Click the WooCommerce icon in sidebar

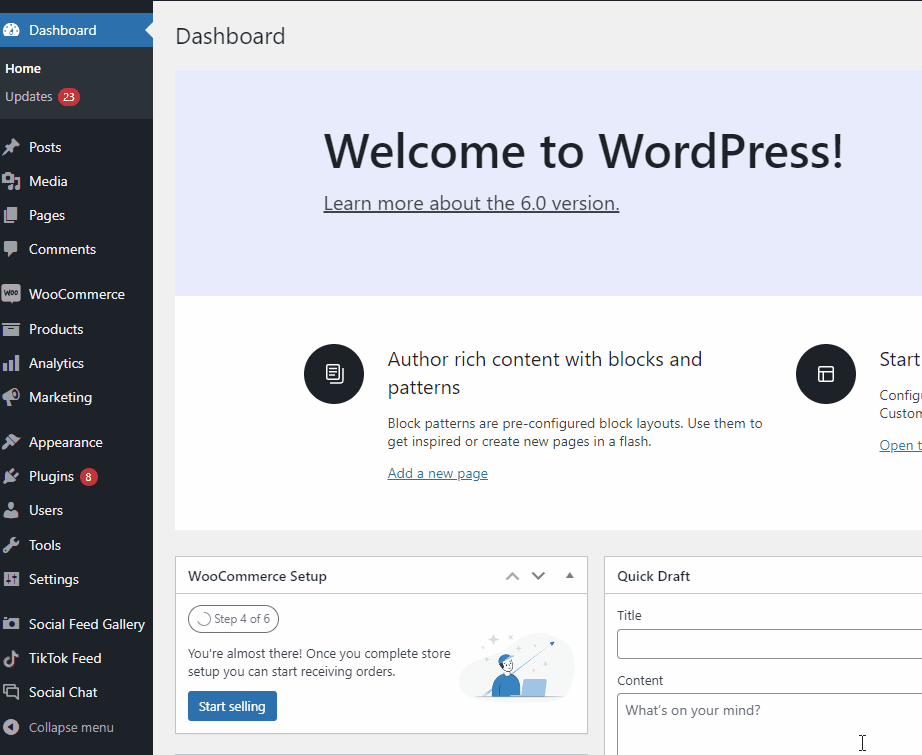(11, 294)
